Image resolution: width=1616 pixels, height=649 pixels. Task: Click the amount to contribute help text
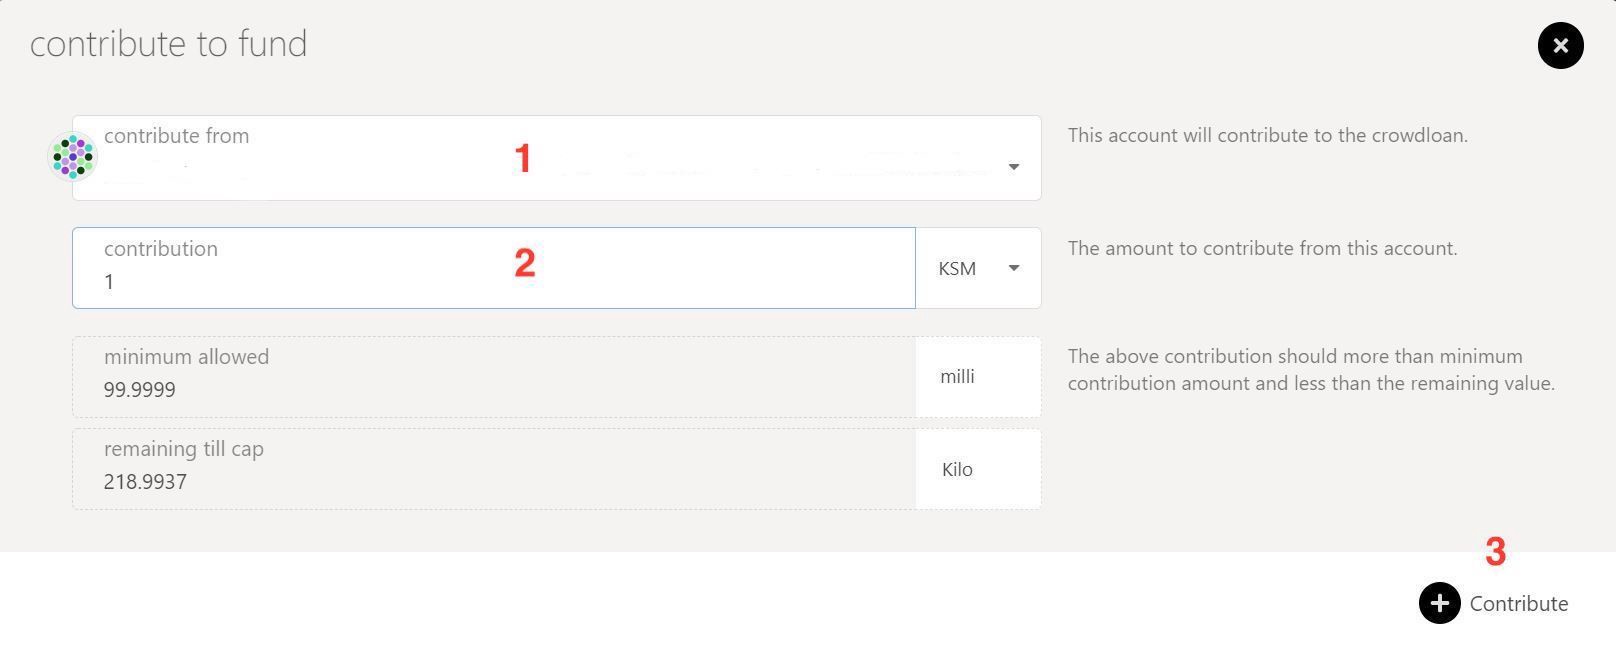pyautogui.click(x=1262, y=248)
